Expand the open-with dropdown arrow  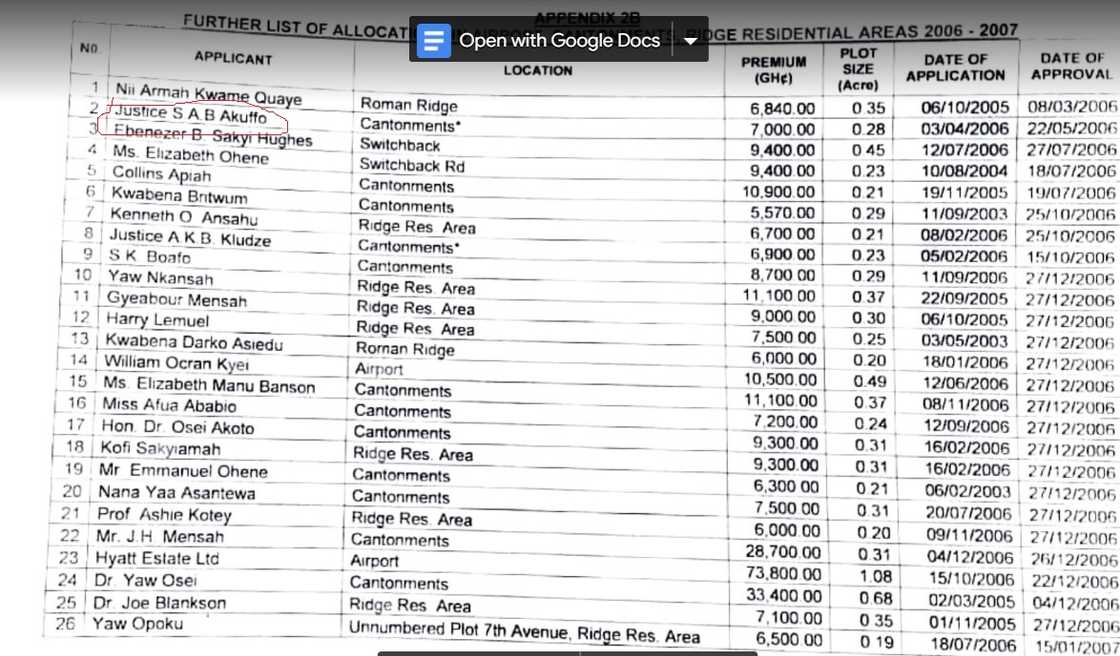[690, 41]
